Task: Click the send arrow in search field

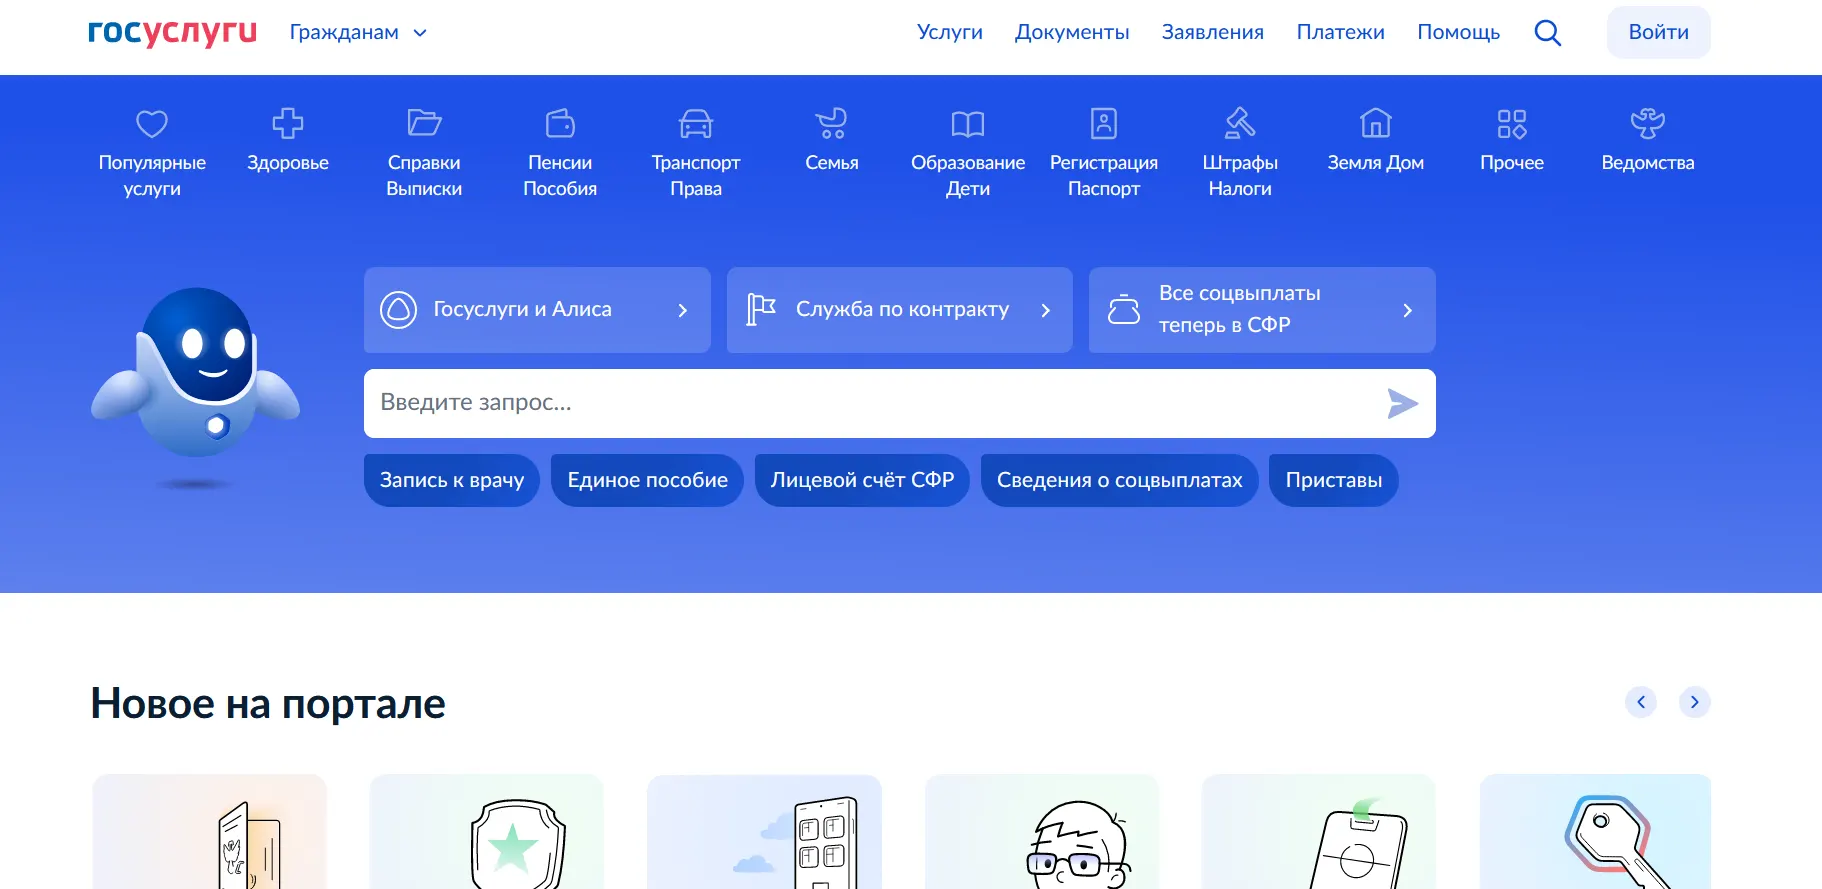Action: pyautogui.click(x=1403, y=403)
